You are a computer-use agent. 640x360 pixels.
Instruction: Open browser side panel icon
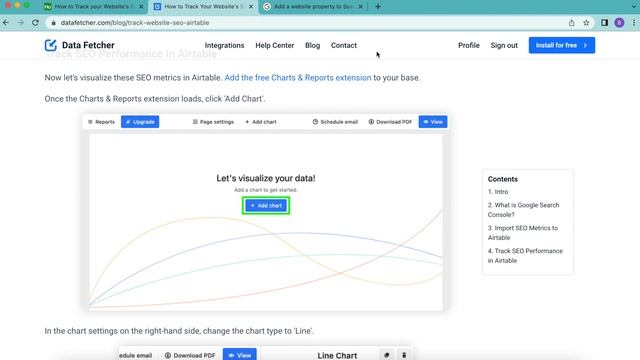click(x=604, y=23)
